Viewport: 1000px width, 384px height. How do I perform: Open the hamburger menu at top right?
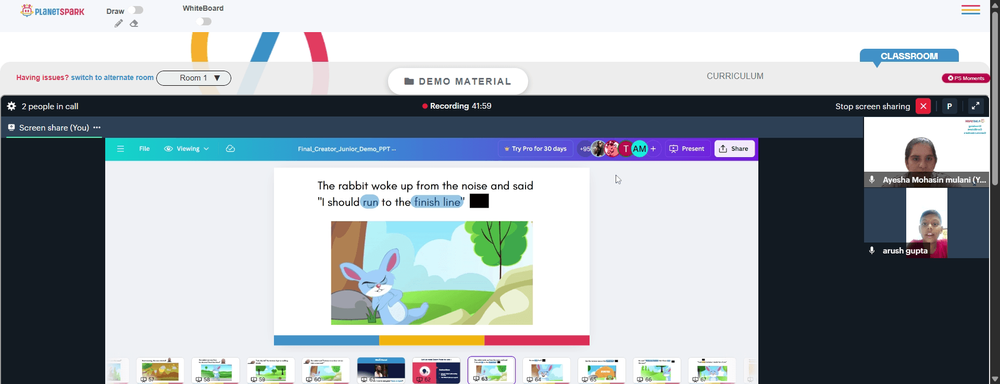971,10
